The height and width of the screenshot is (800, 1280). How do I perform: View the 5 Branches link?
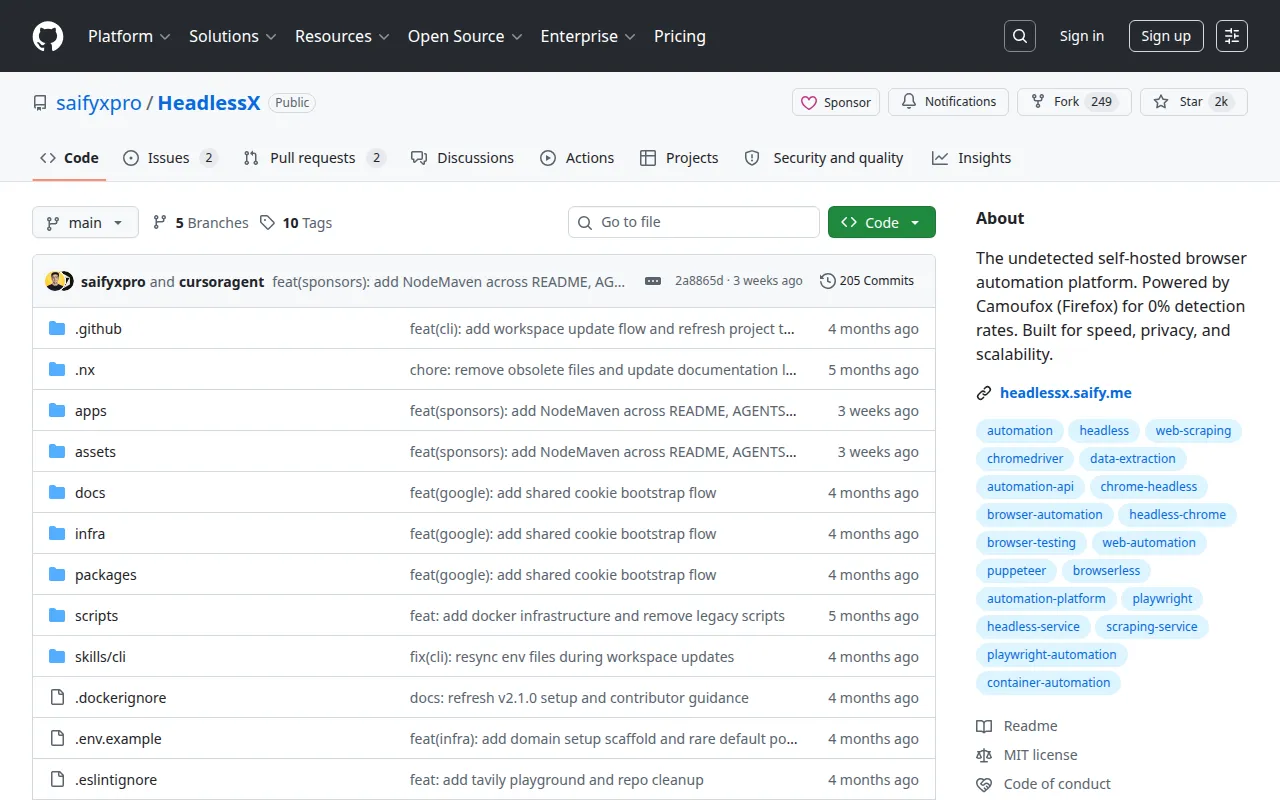click(x=200, y=223)
